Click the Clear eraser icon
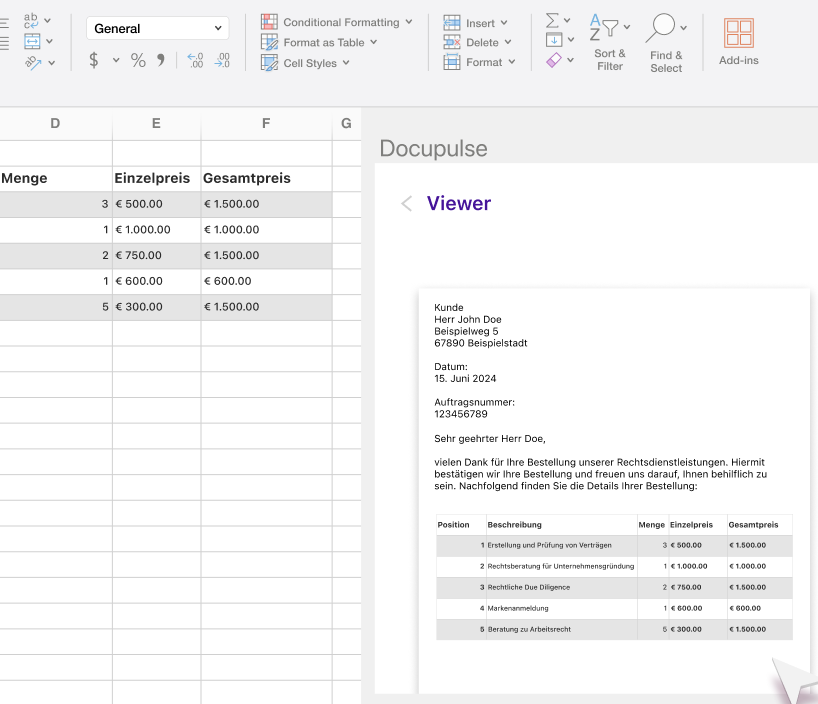Image resolution: width=818 pixels, height=704 pixels. [554, 61]
